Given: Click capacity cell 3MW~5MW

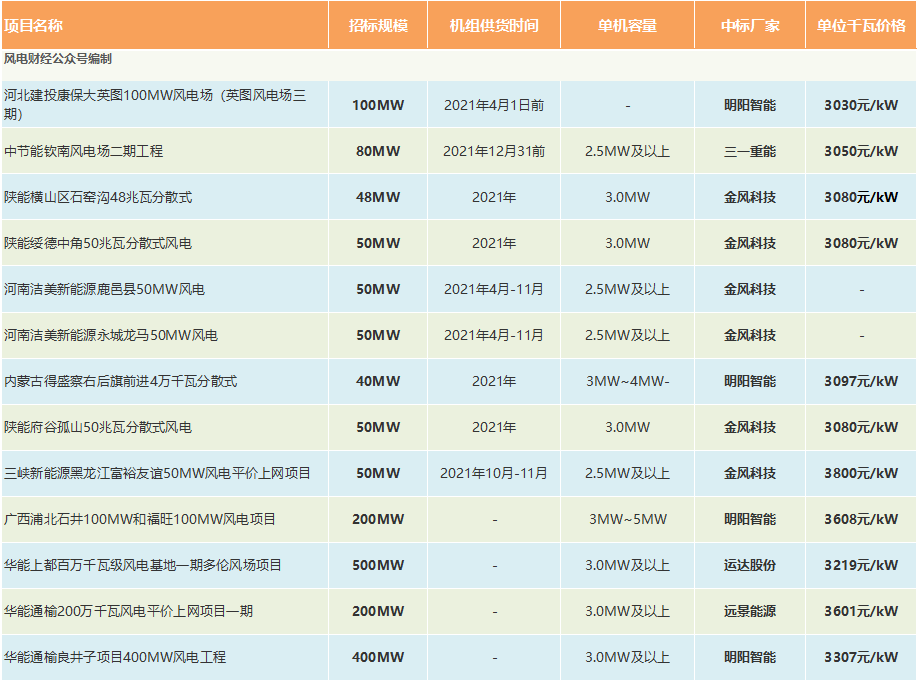Looking at the screenshot, I should (x=628, y=519).
